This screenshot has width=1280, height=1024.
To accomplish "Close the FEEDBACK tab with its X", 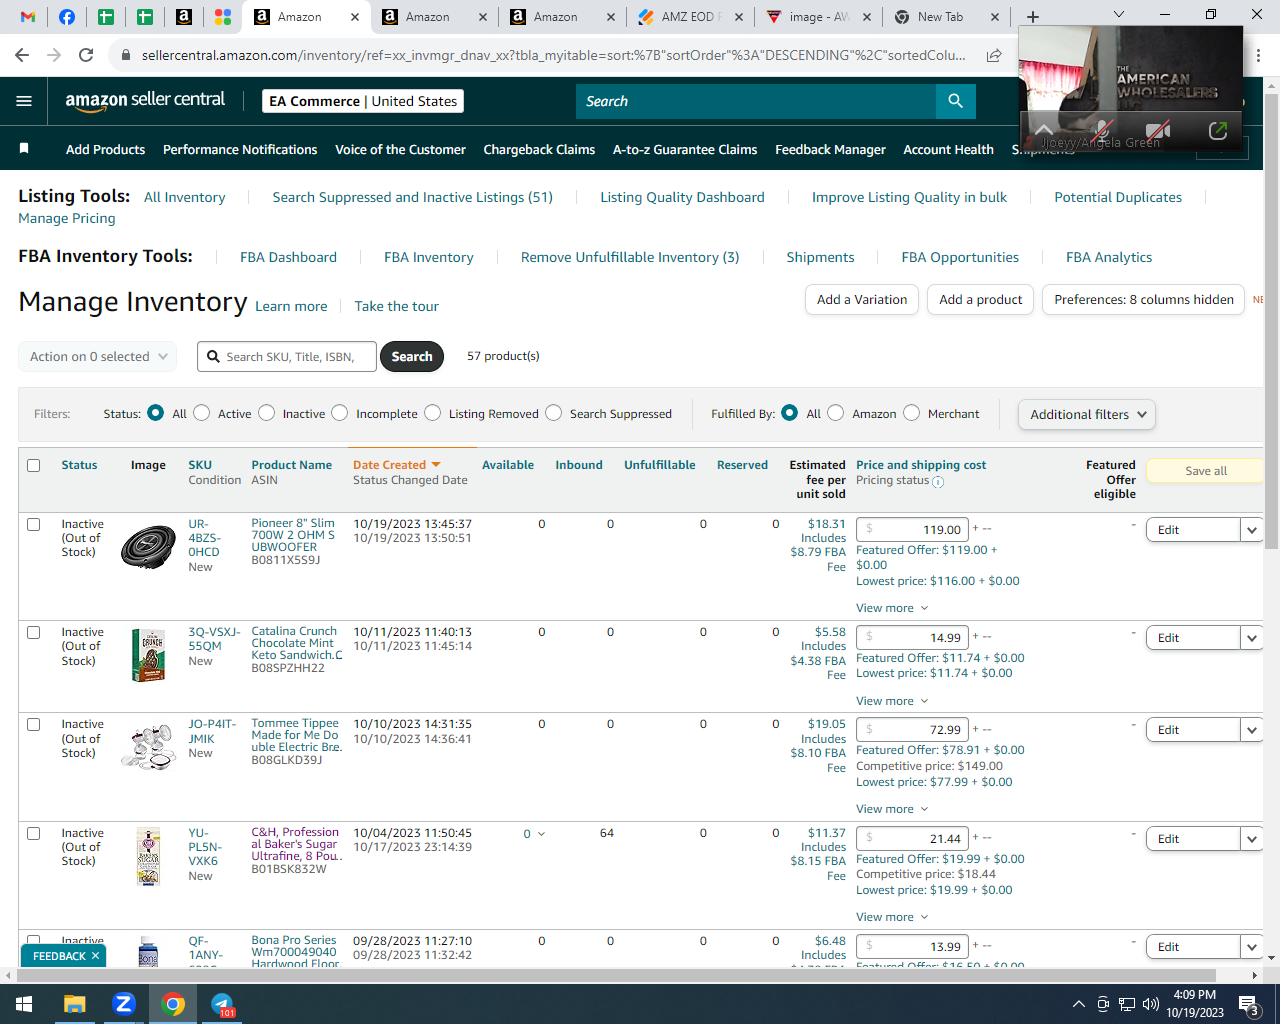I will 96,956.
